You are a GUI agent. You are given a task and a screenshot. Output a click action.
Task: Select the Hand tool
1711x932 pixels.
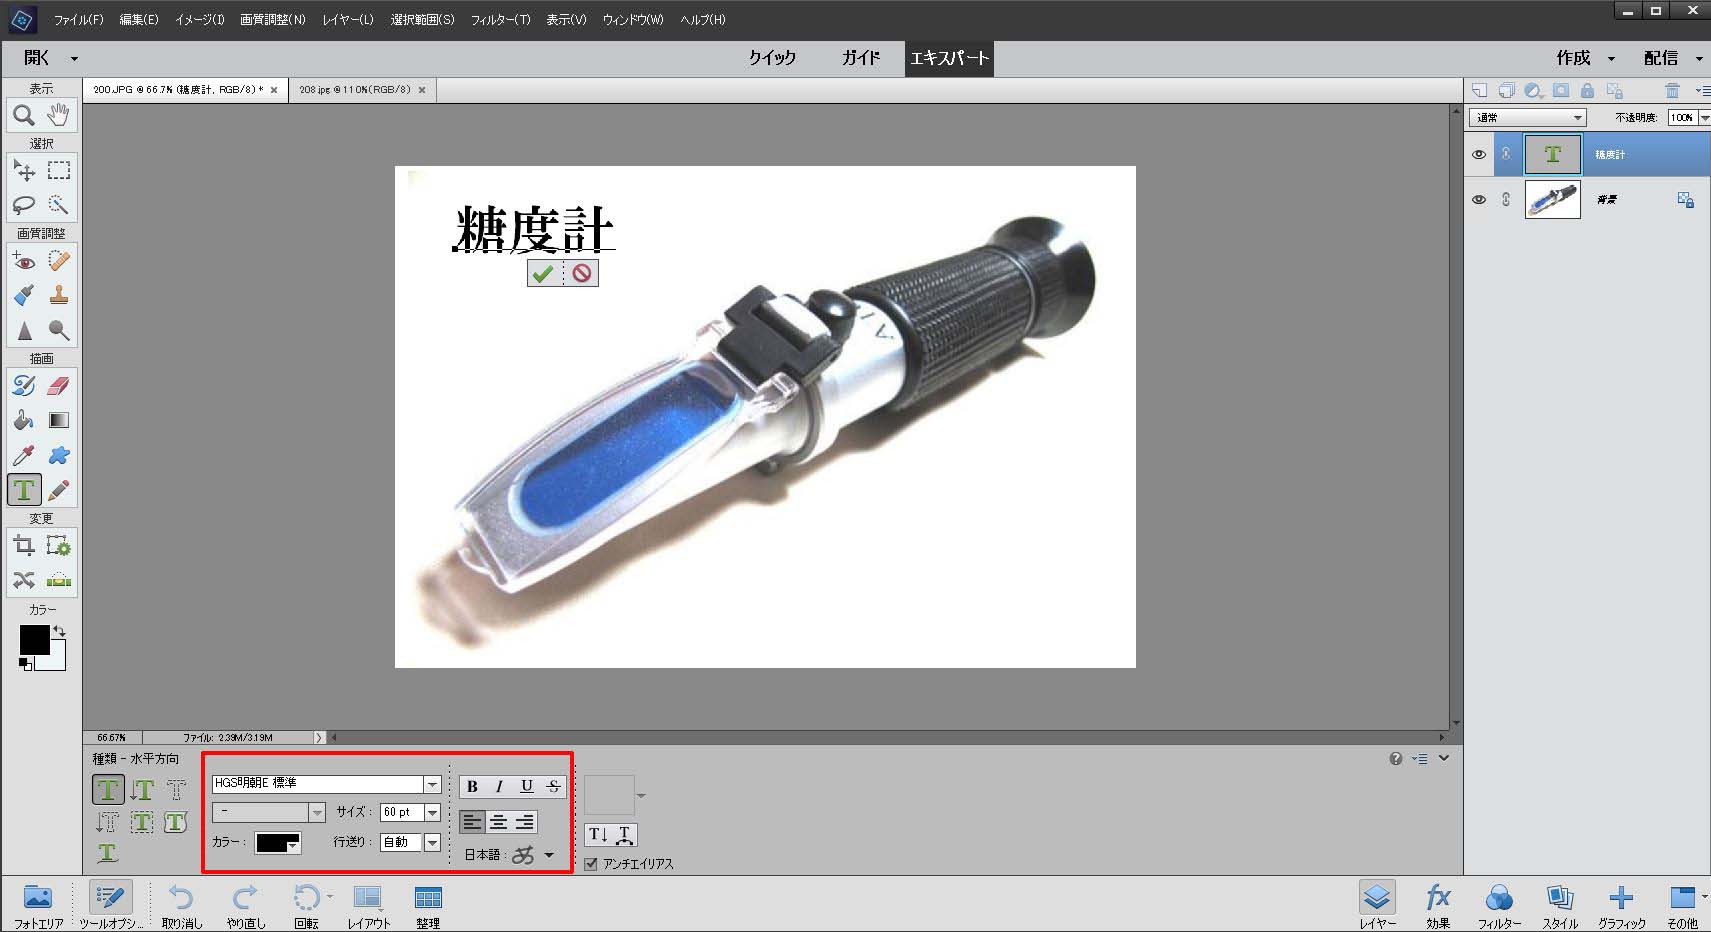click(59, 116)
